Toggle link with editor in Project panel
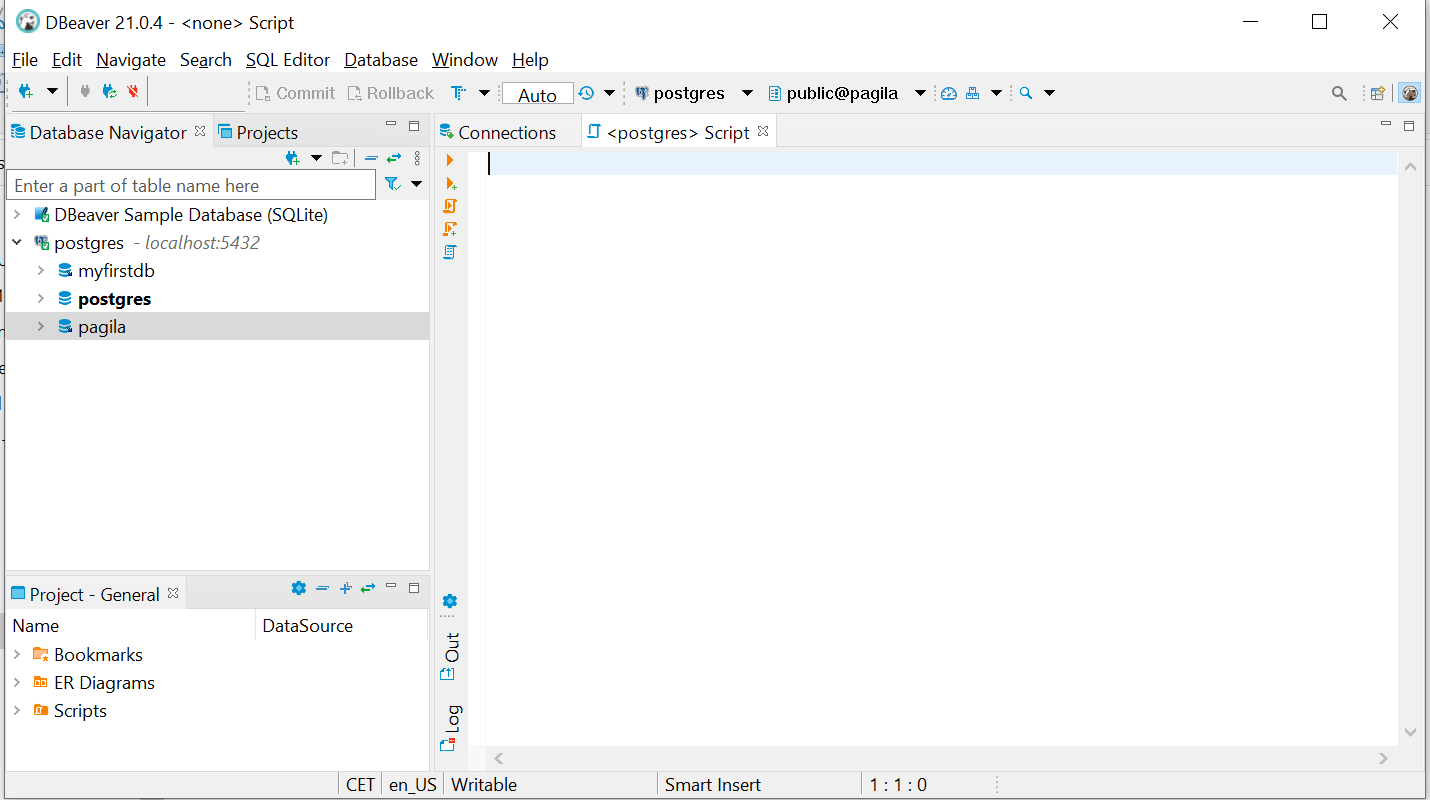 coord(368,588)
